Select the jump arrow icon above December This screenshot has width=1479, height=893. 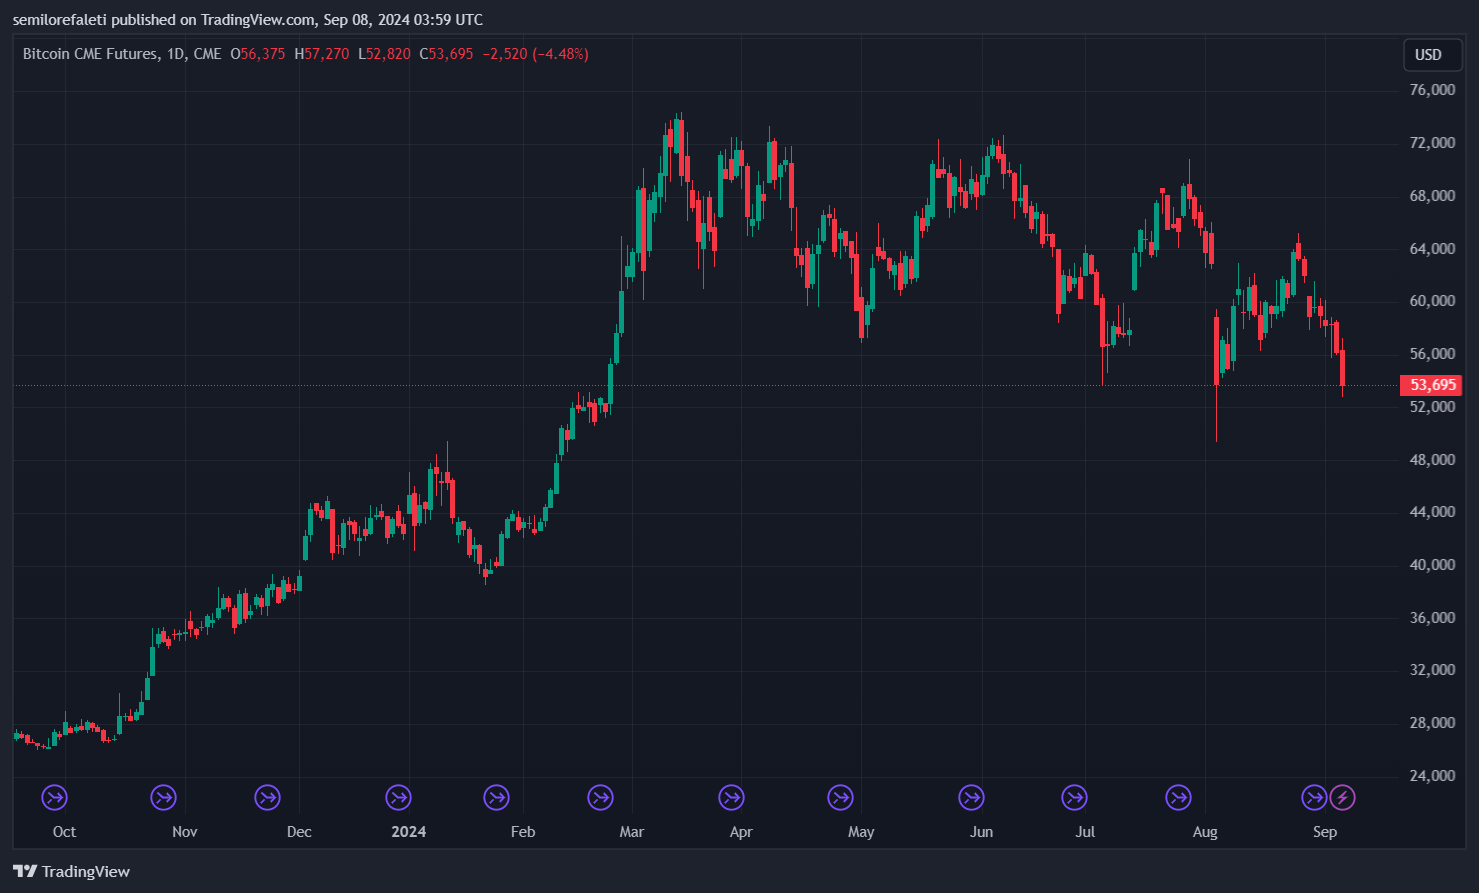[267, 797]
